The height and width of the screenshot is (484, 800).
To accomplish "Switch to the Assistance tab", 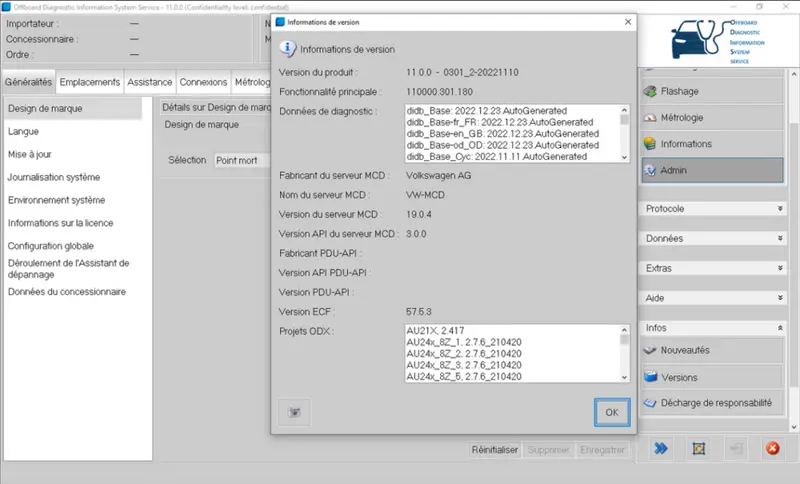I will click(149, 82).
